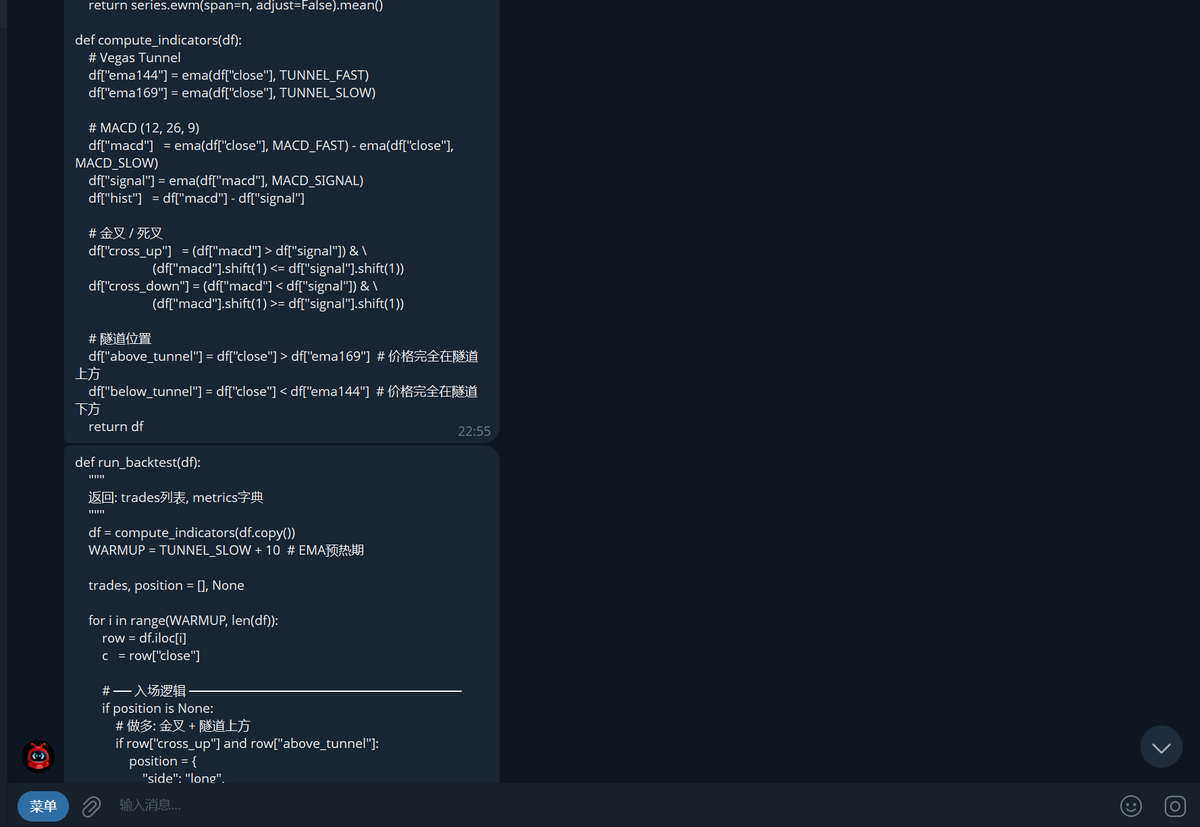Click the '# Vegas Tunnel' comment line

click(x=134, y=58)
